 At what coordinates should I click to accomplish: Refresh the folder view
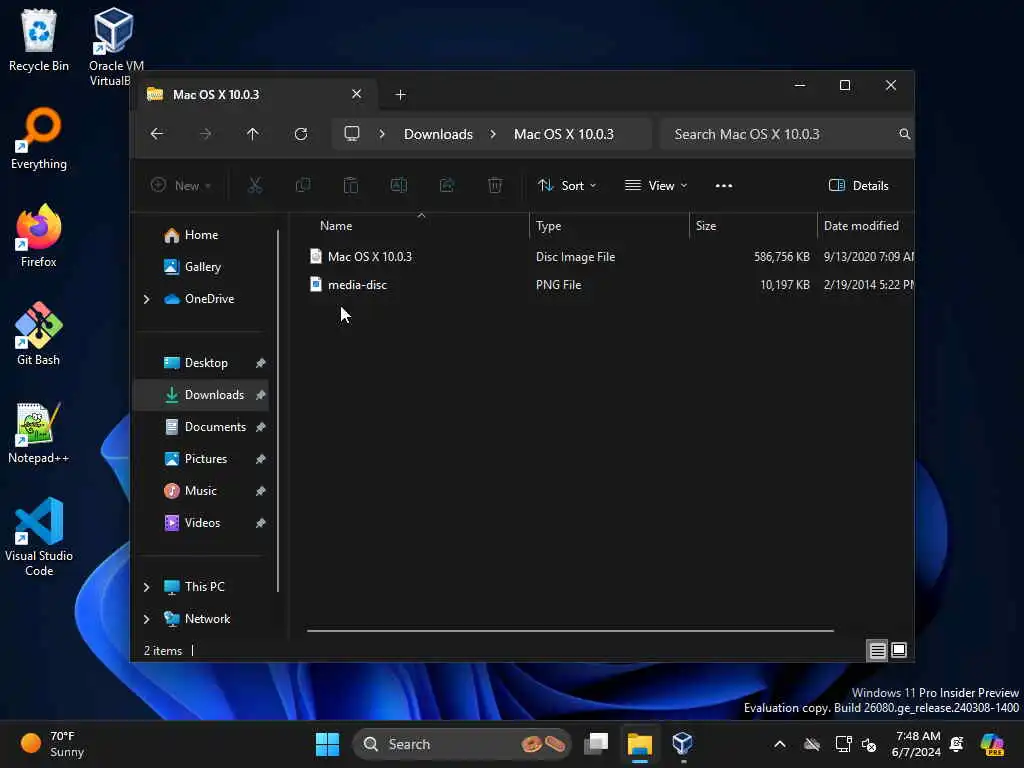click(x=301, y=134)
